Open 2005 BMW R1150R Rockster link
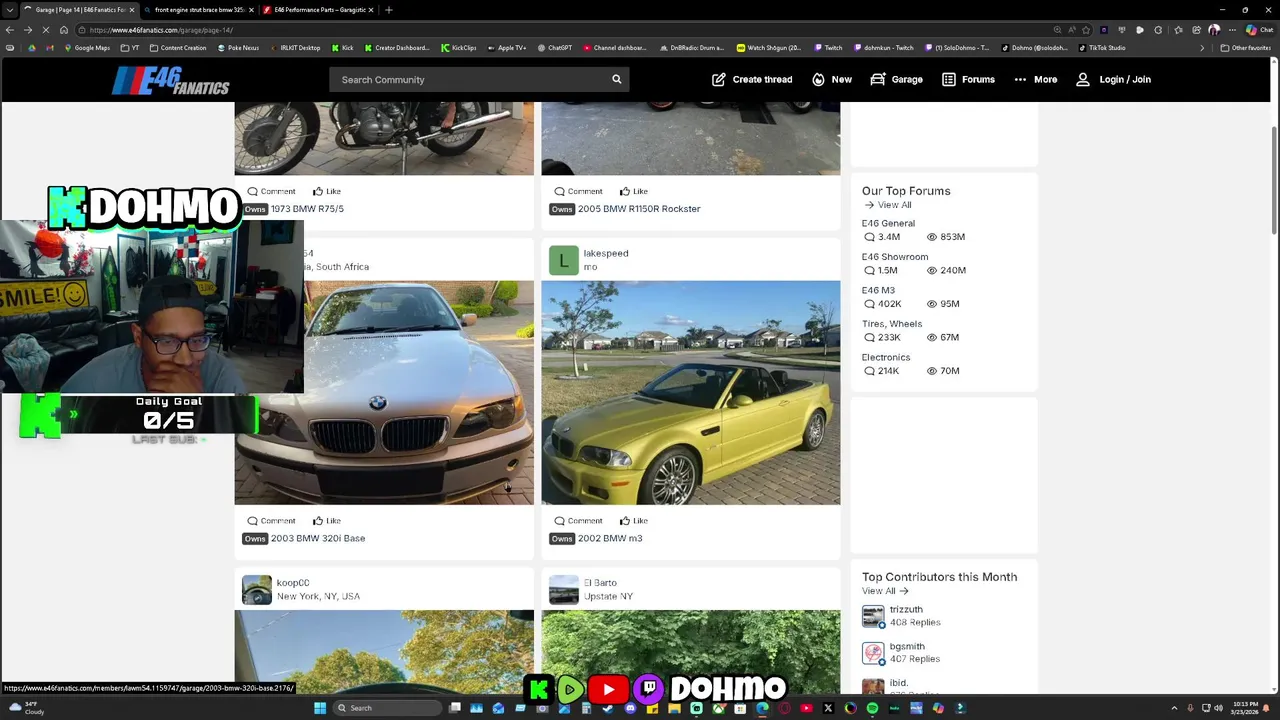The width and height of the screenshot is (1280, 720). [639, 209]
